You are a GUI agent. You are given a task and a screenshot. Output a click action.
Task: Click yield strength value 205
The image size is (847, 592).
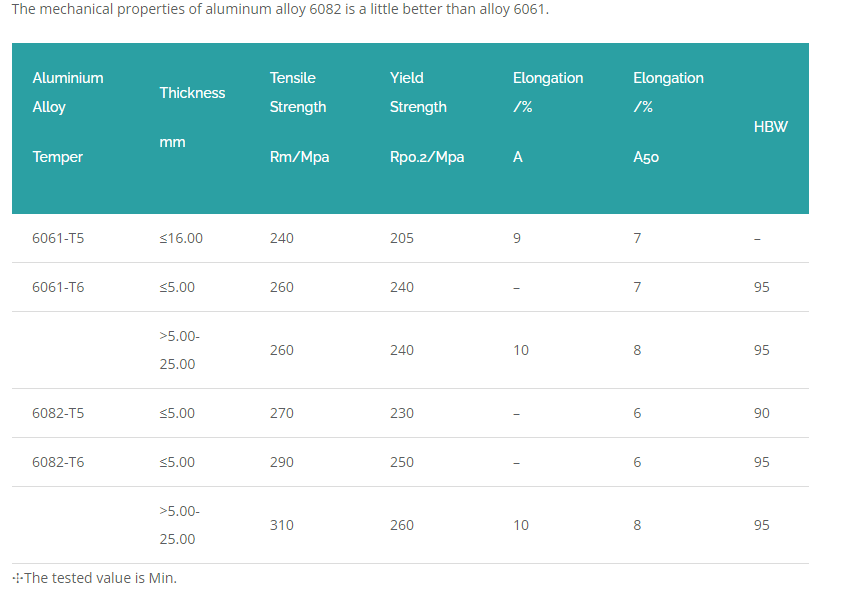point(402,238)
